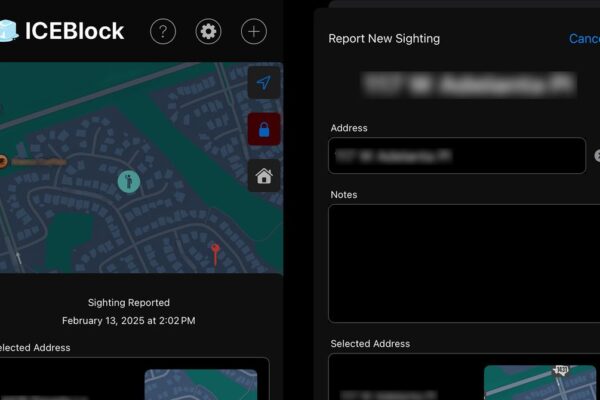Select the teal person marker on the map

point(129,181)
